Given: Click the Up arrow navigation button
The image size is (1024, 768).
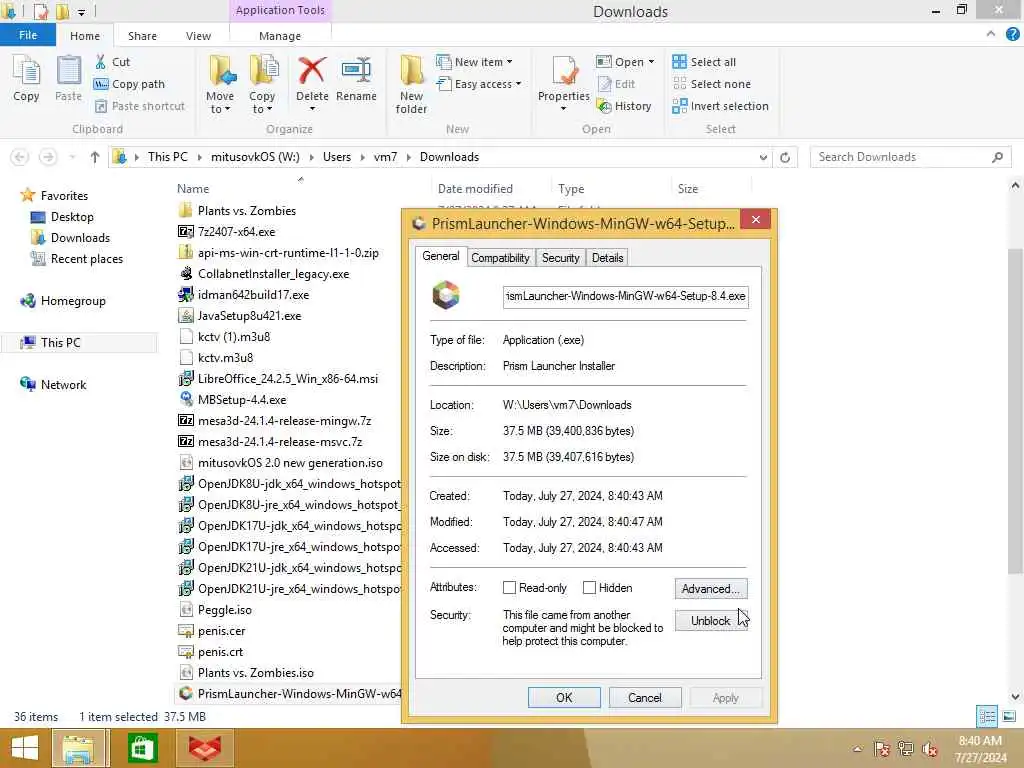Looking at the screenshot, I should coord(95,157).
